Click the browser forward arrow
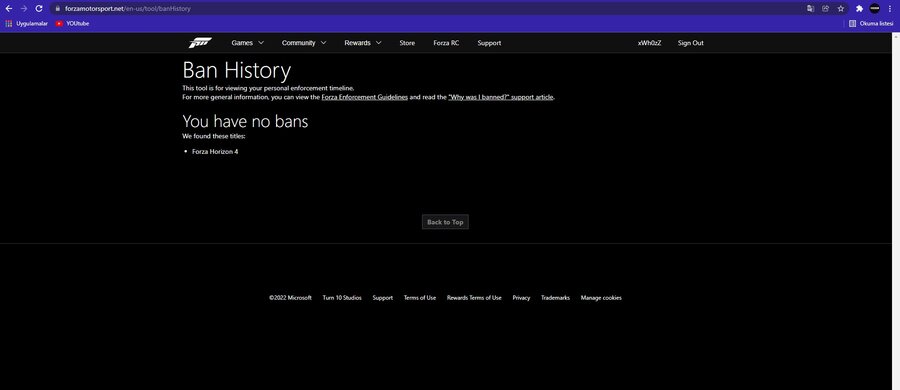 pyautogui.click(x=24, y=9)
